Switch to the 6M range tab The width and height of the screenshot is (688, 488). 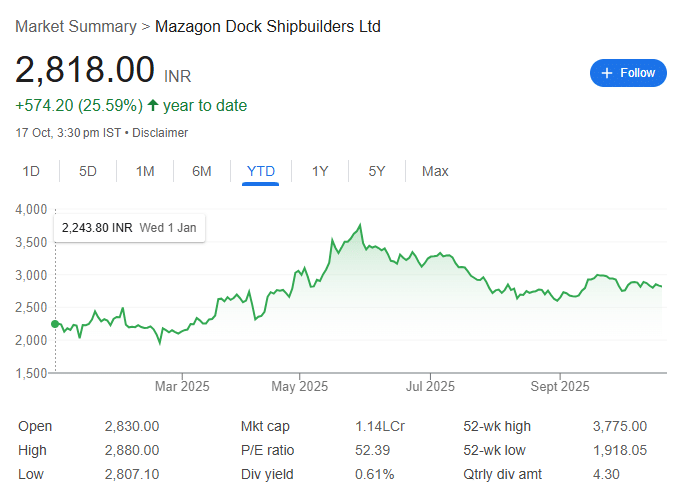point(202,171)
